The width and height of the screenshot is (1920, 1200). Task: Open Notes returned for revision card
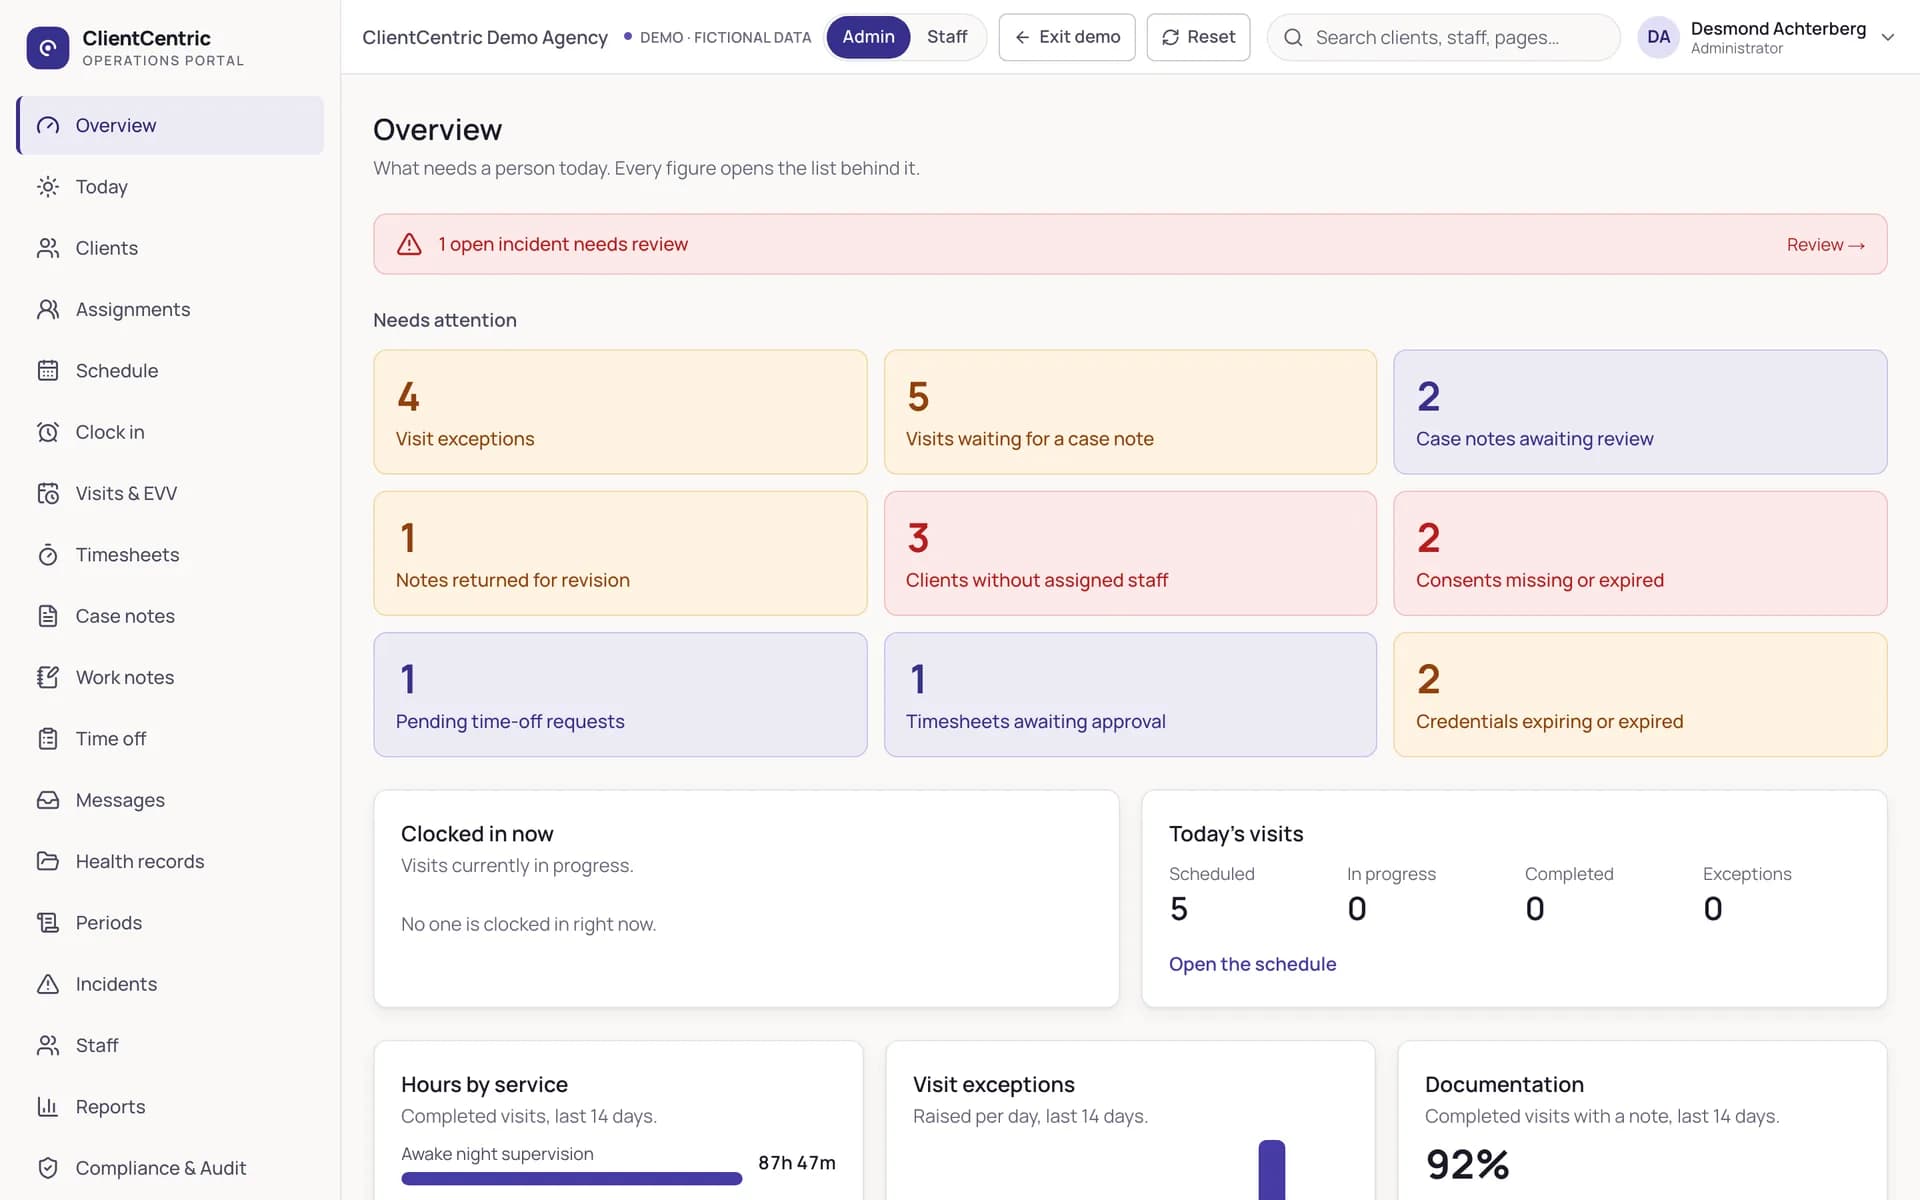pos(620,553)
